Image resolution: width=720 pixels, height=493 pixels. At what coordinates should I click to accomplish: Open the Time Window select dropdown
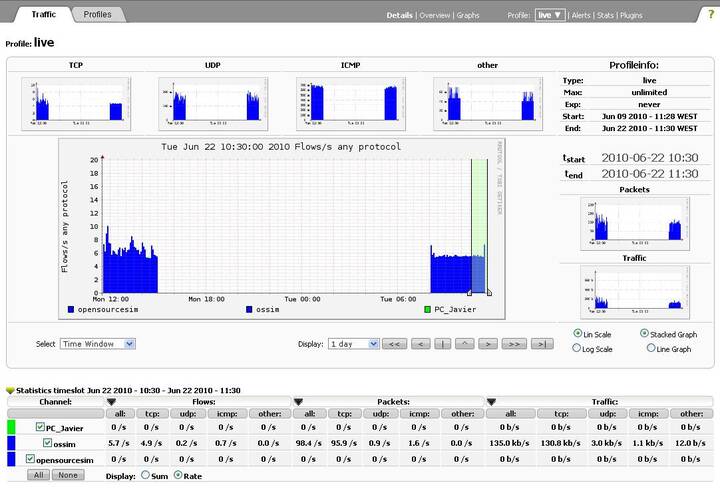(97, 344)
